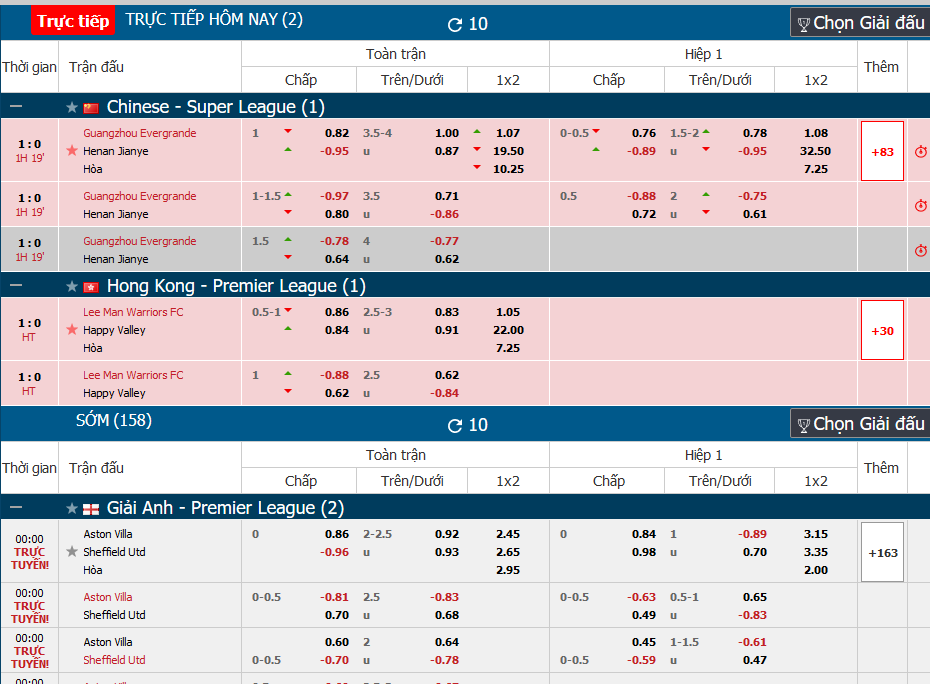Click the refresh icon in the SỚM header
930x684 pixels.
454,425
